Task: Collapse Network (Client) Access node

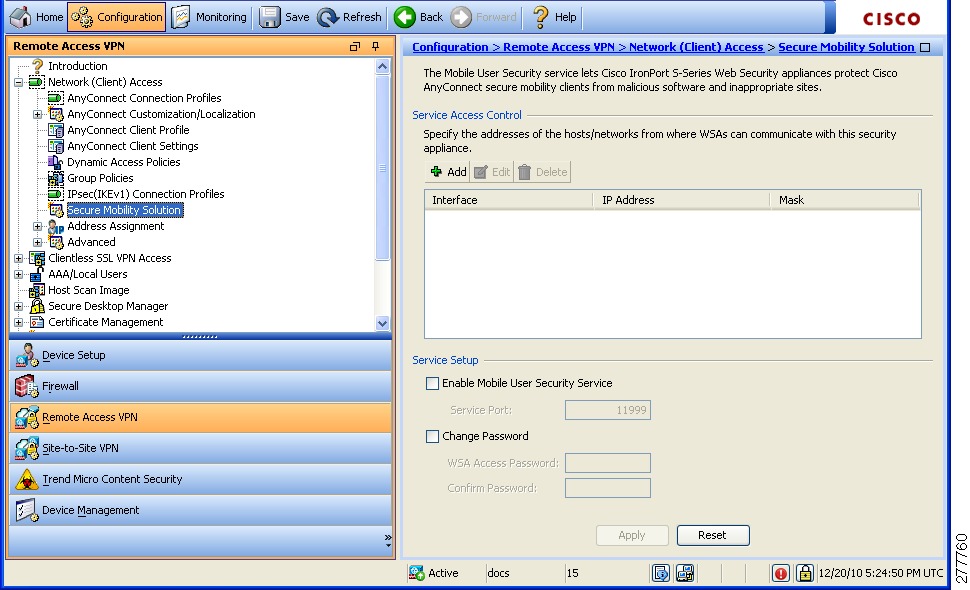Action: coord(19,82)
